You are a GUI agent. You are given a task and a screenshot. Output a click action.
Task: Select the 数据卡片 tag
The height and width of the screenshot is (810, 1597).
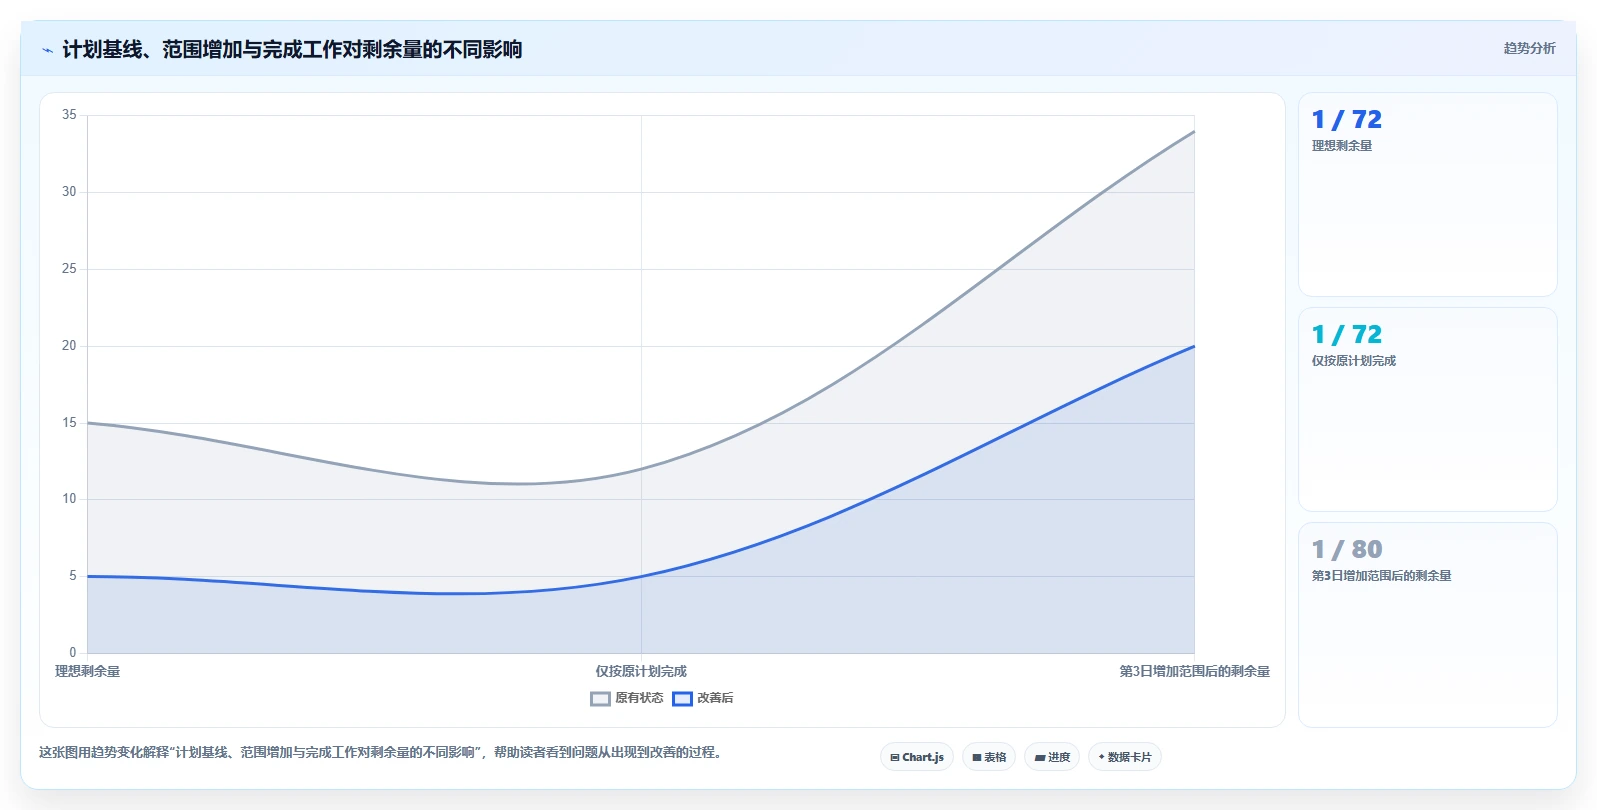coord(1125,757)
